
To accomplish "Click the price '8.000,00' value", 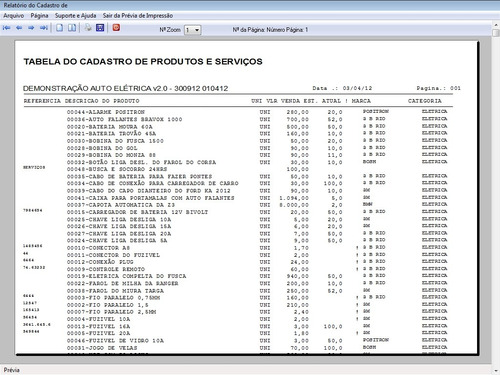I will pos(294,205).
